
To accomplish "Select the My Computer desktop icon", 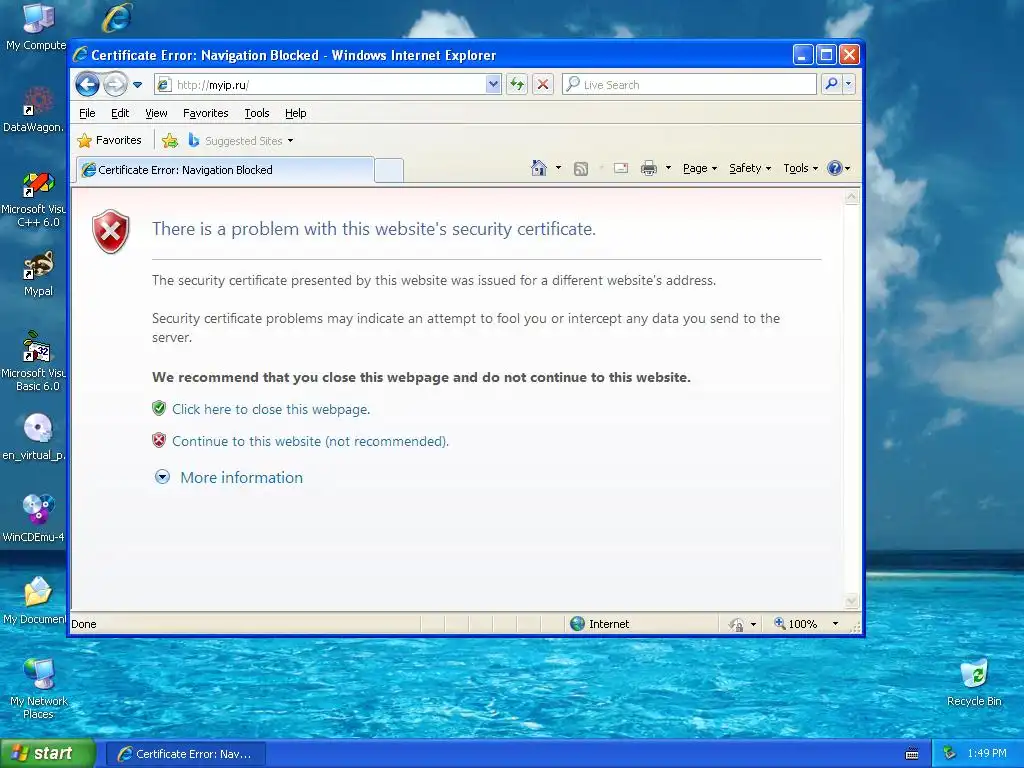I will point(36,27).
